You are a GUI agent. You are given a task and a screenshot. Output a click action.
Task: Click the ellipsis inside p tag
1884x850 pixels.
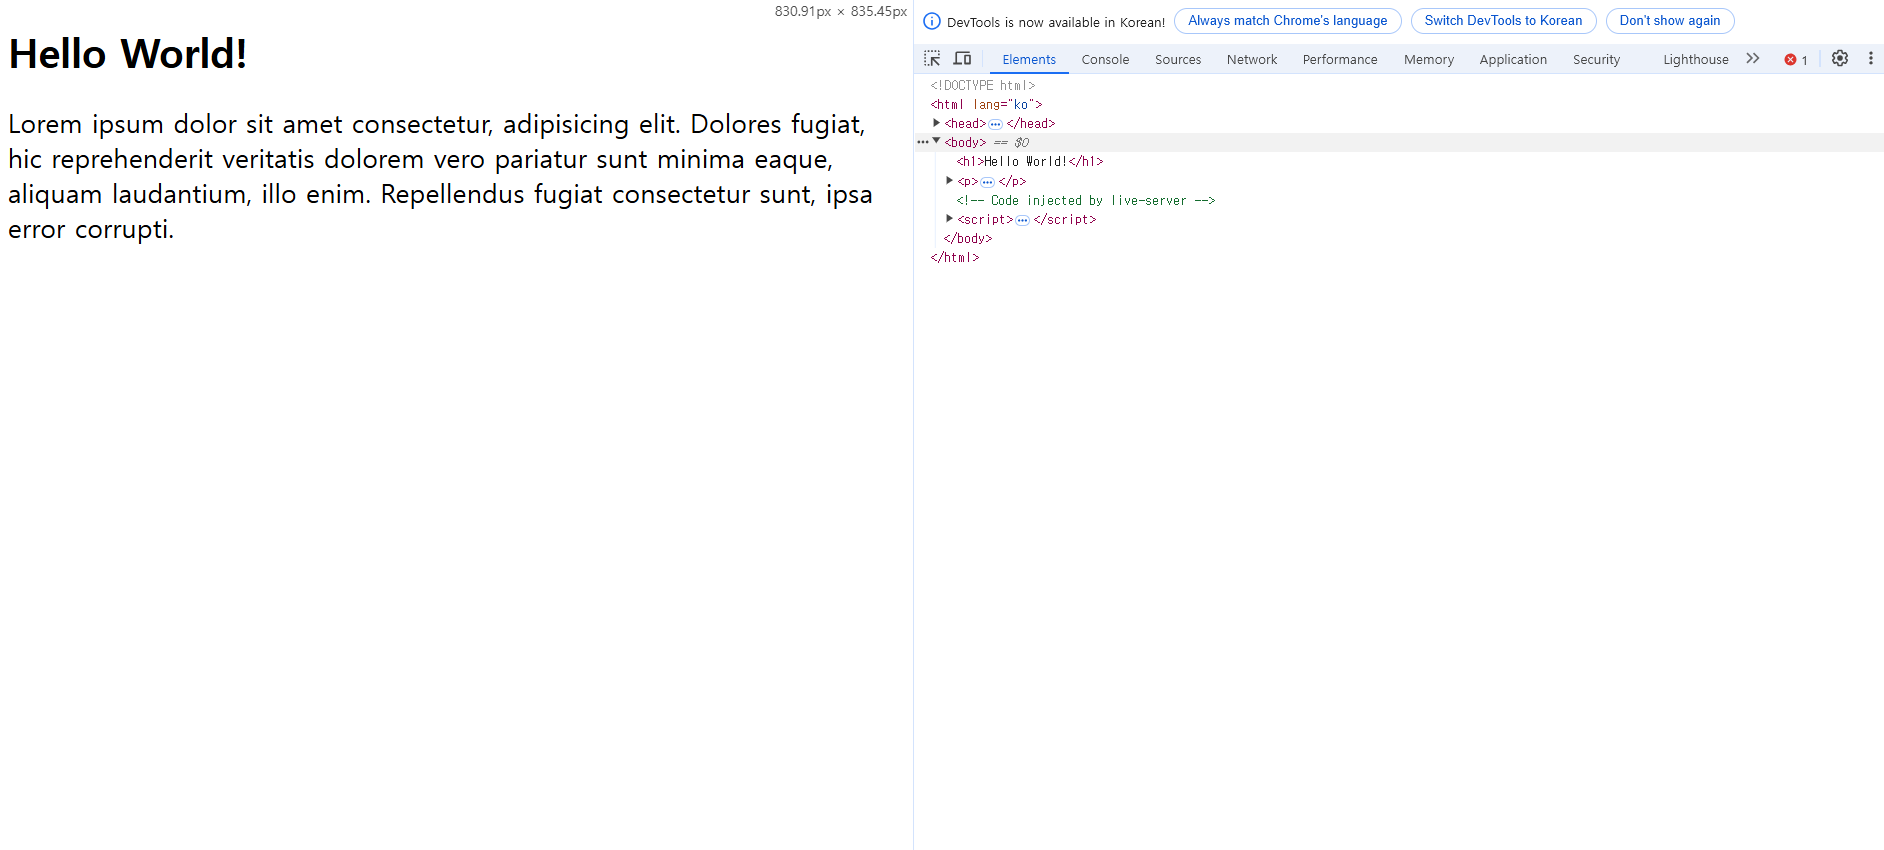(x=988, y=182)
